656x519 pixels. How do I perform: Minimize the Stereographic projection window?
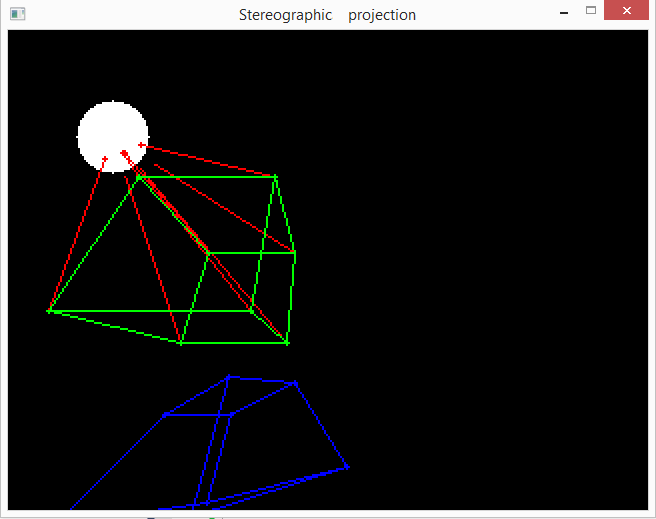pos(565,12)
